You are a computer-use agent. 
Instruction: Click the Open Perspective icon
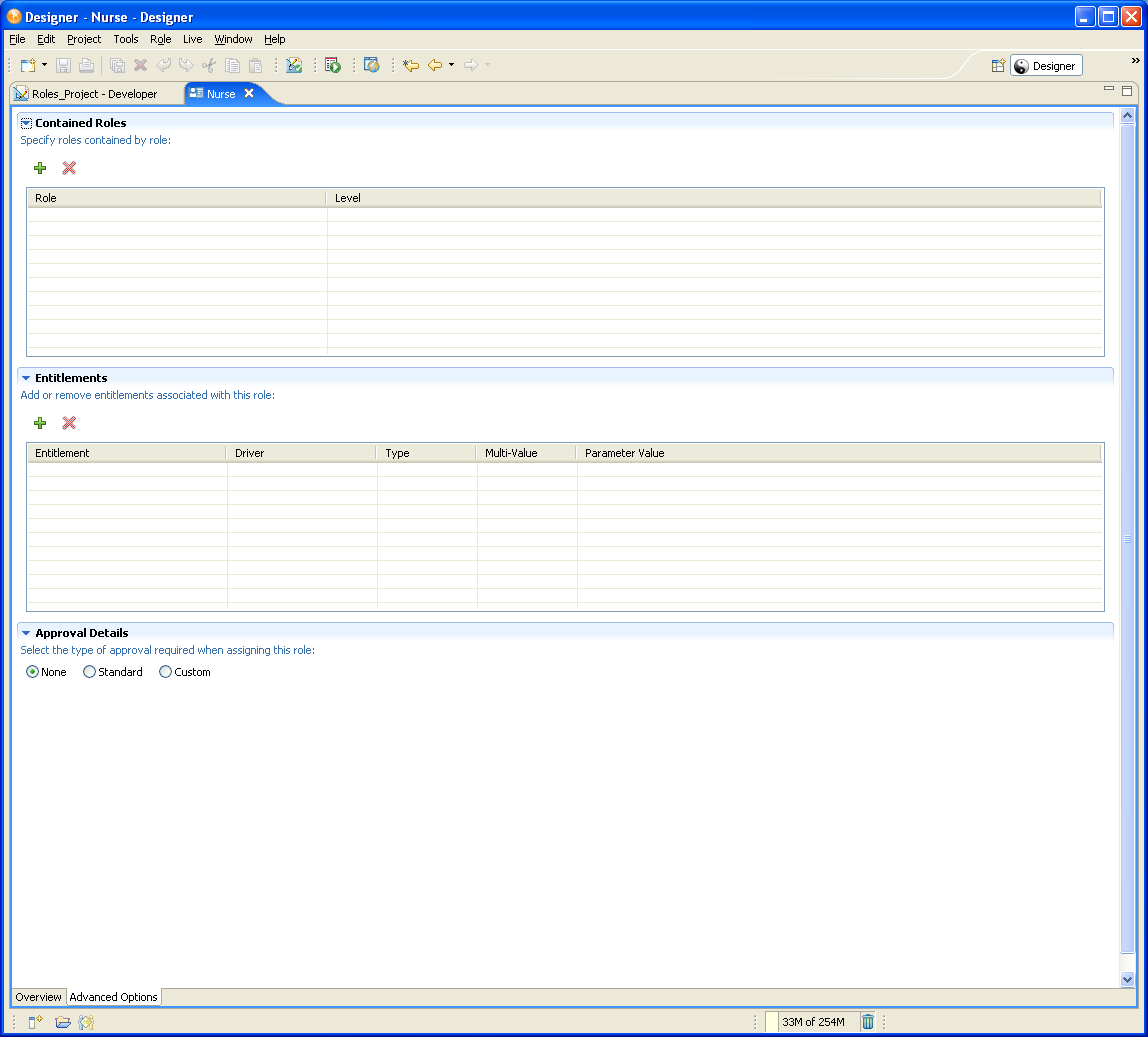tap(998, 66)
